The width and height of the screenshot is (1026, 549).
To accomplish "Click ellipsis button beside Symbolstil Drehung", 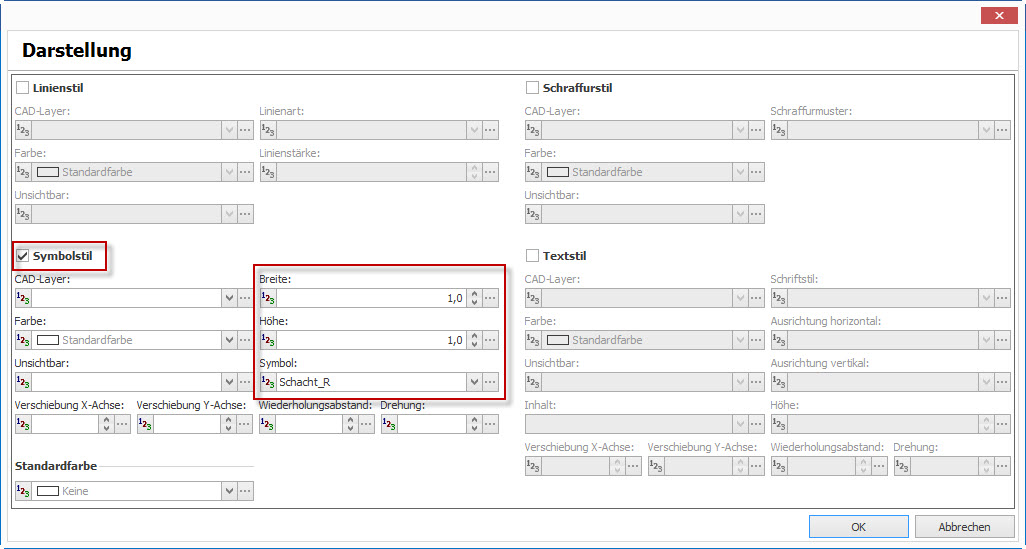I will 490,424.
